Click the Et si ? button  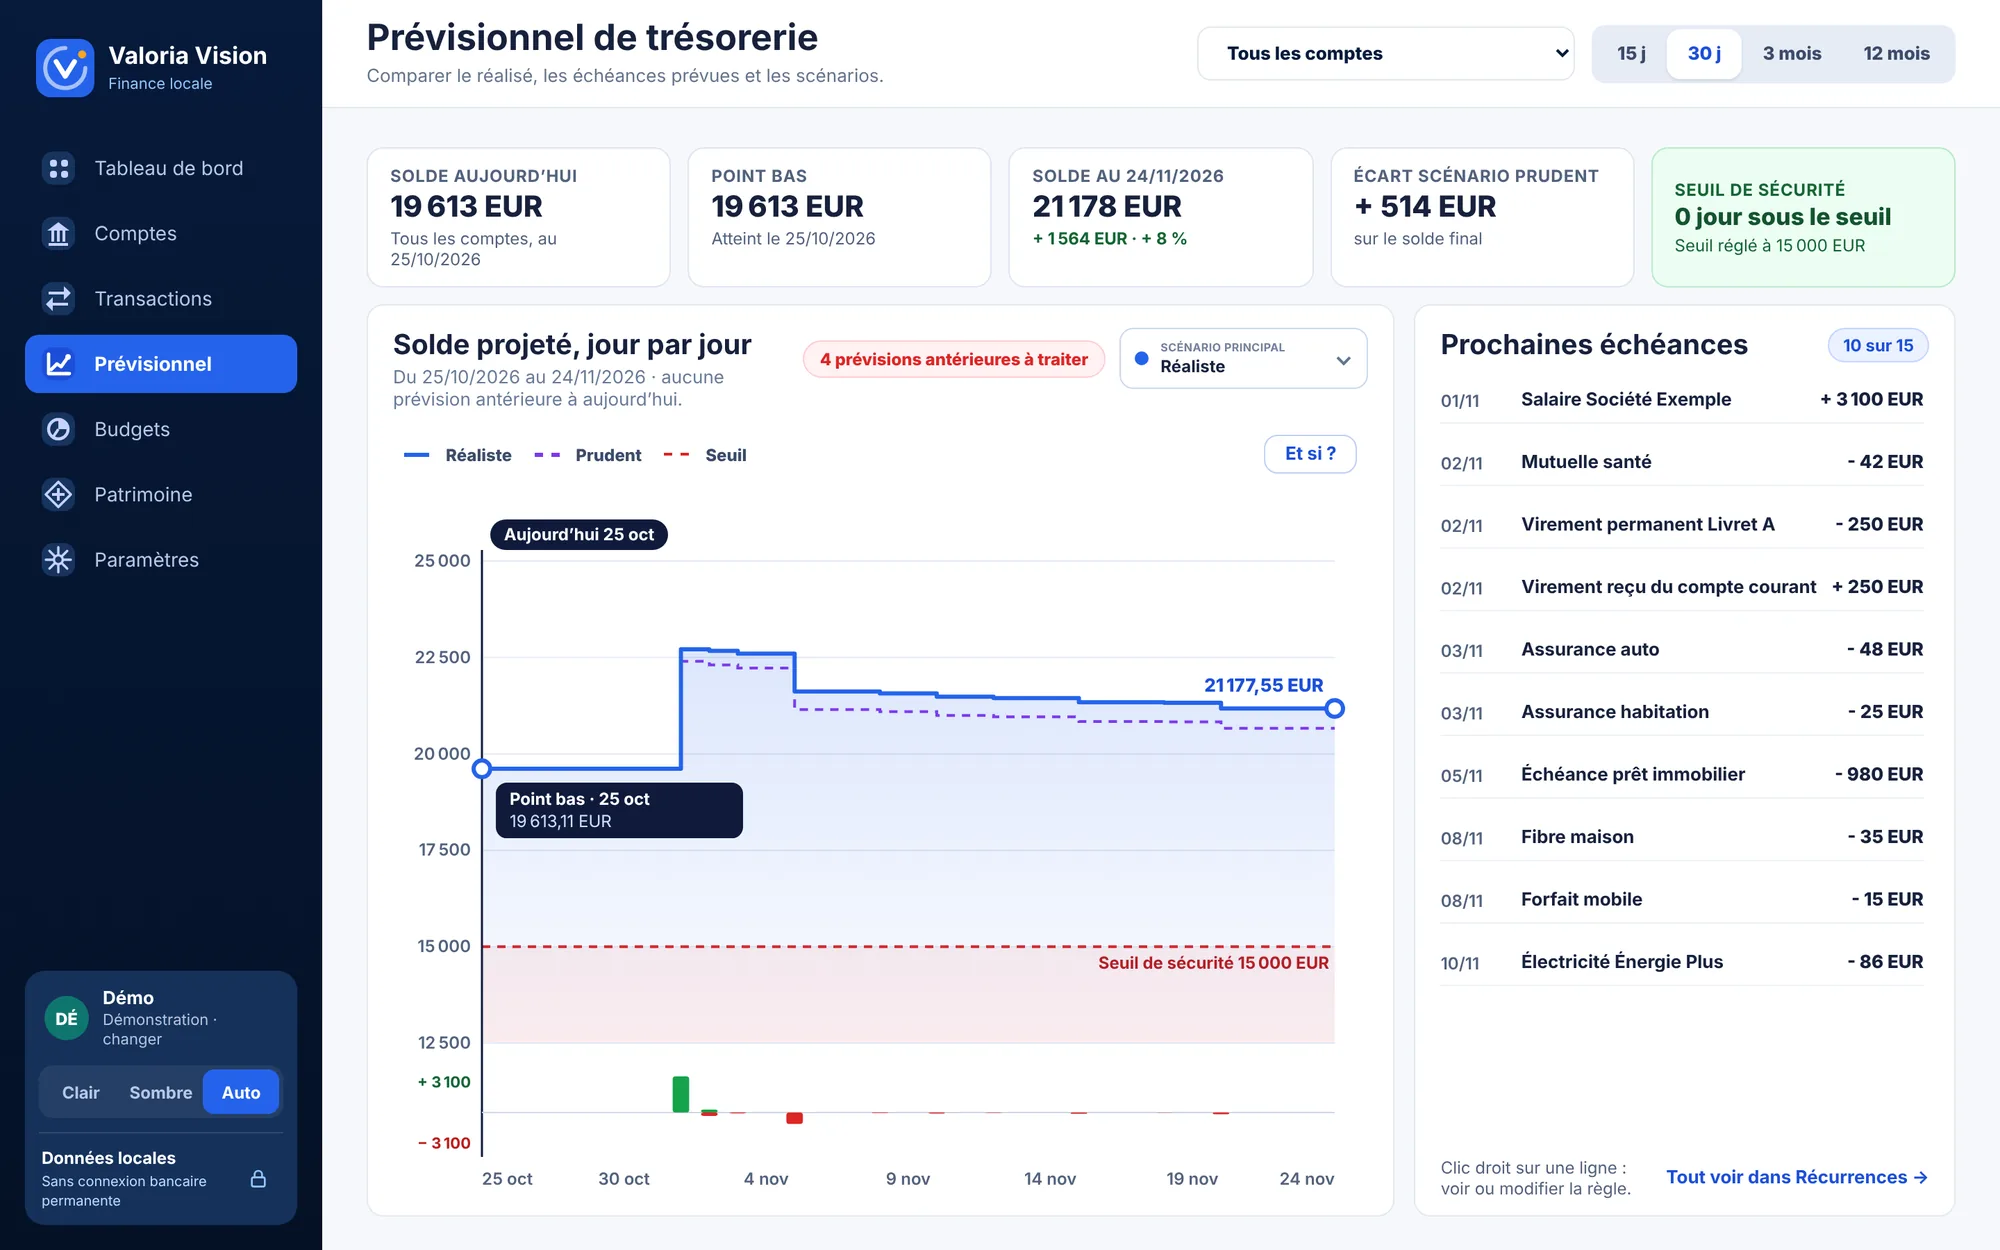(x=1310, y=454)
